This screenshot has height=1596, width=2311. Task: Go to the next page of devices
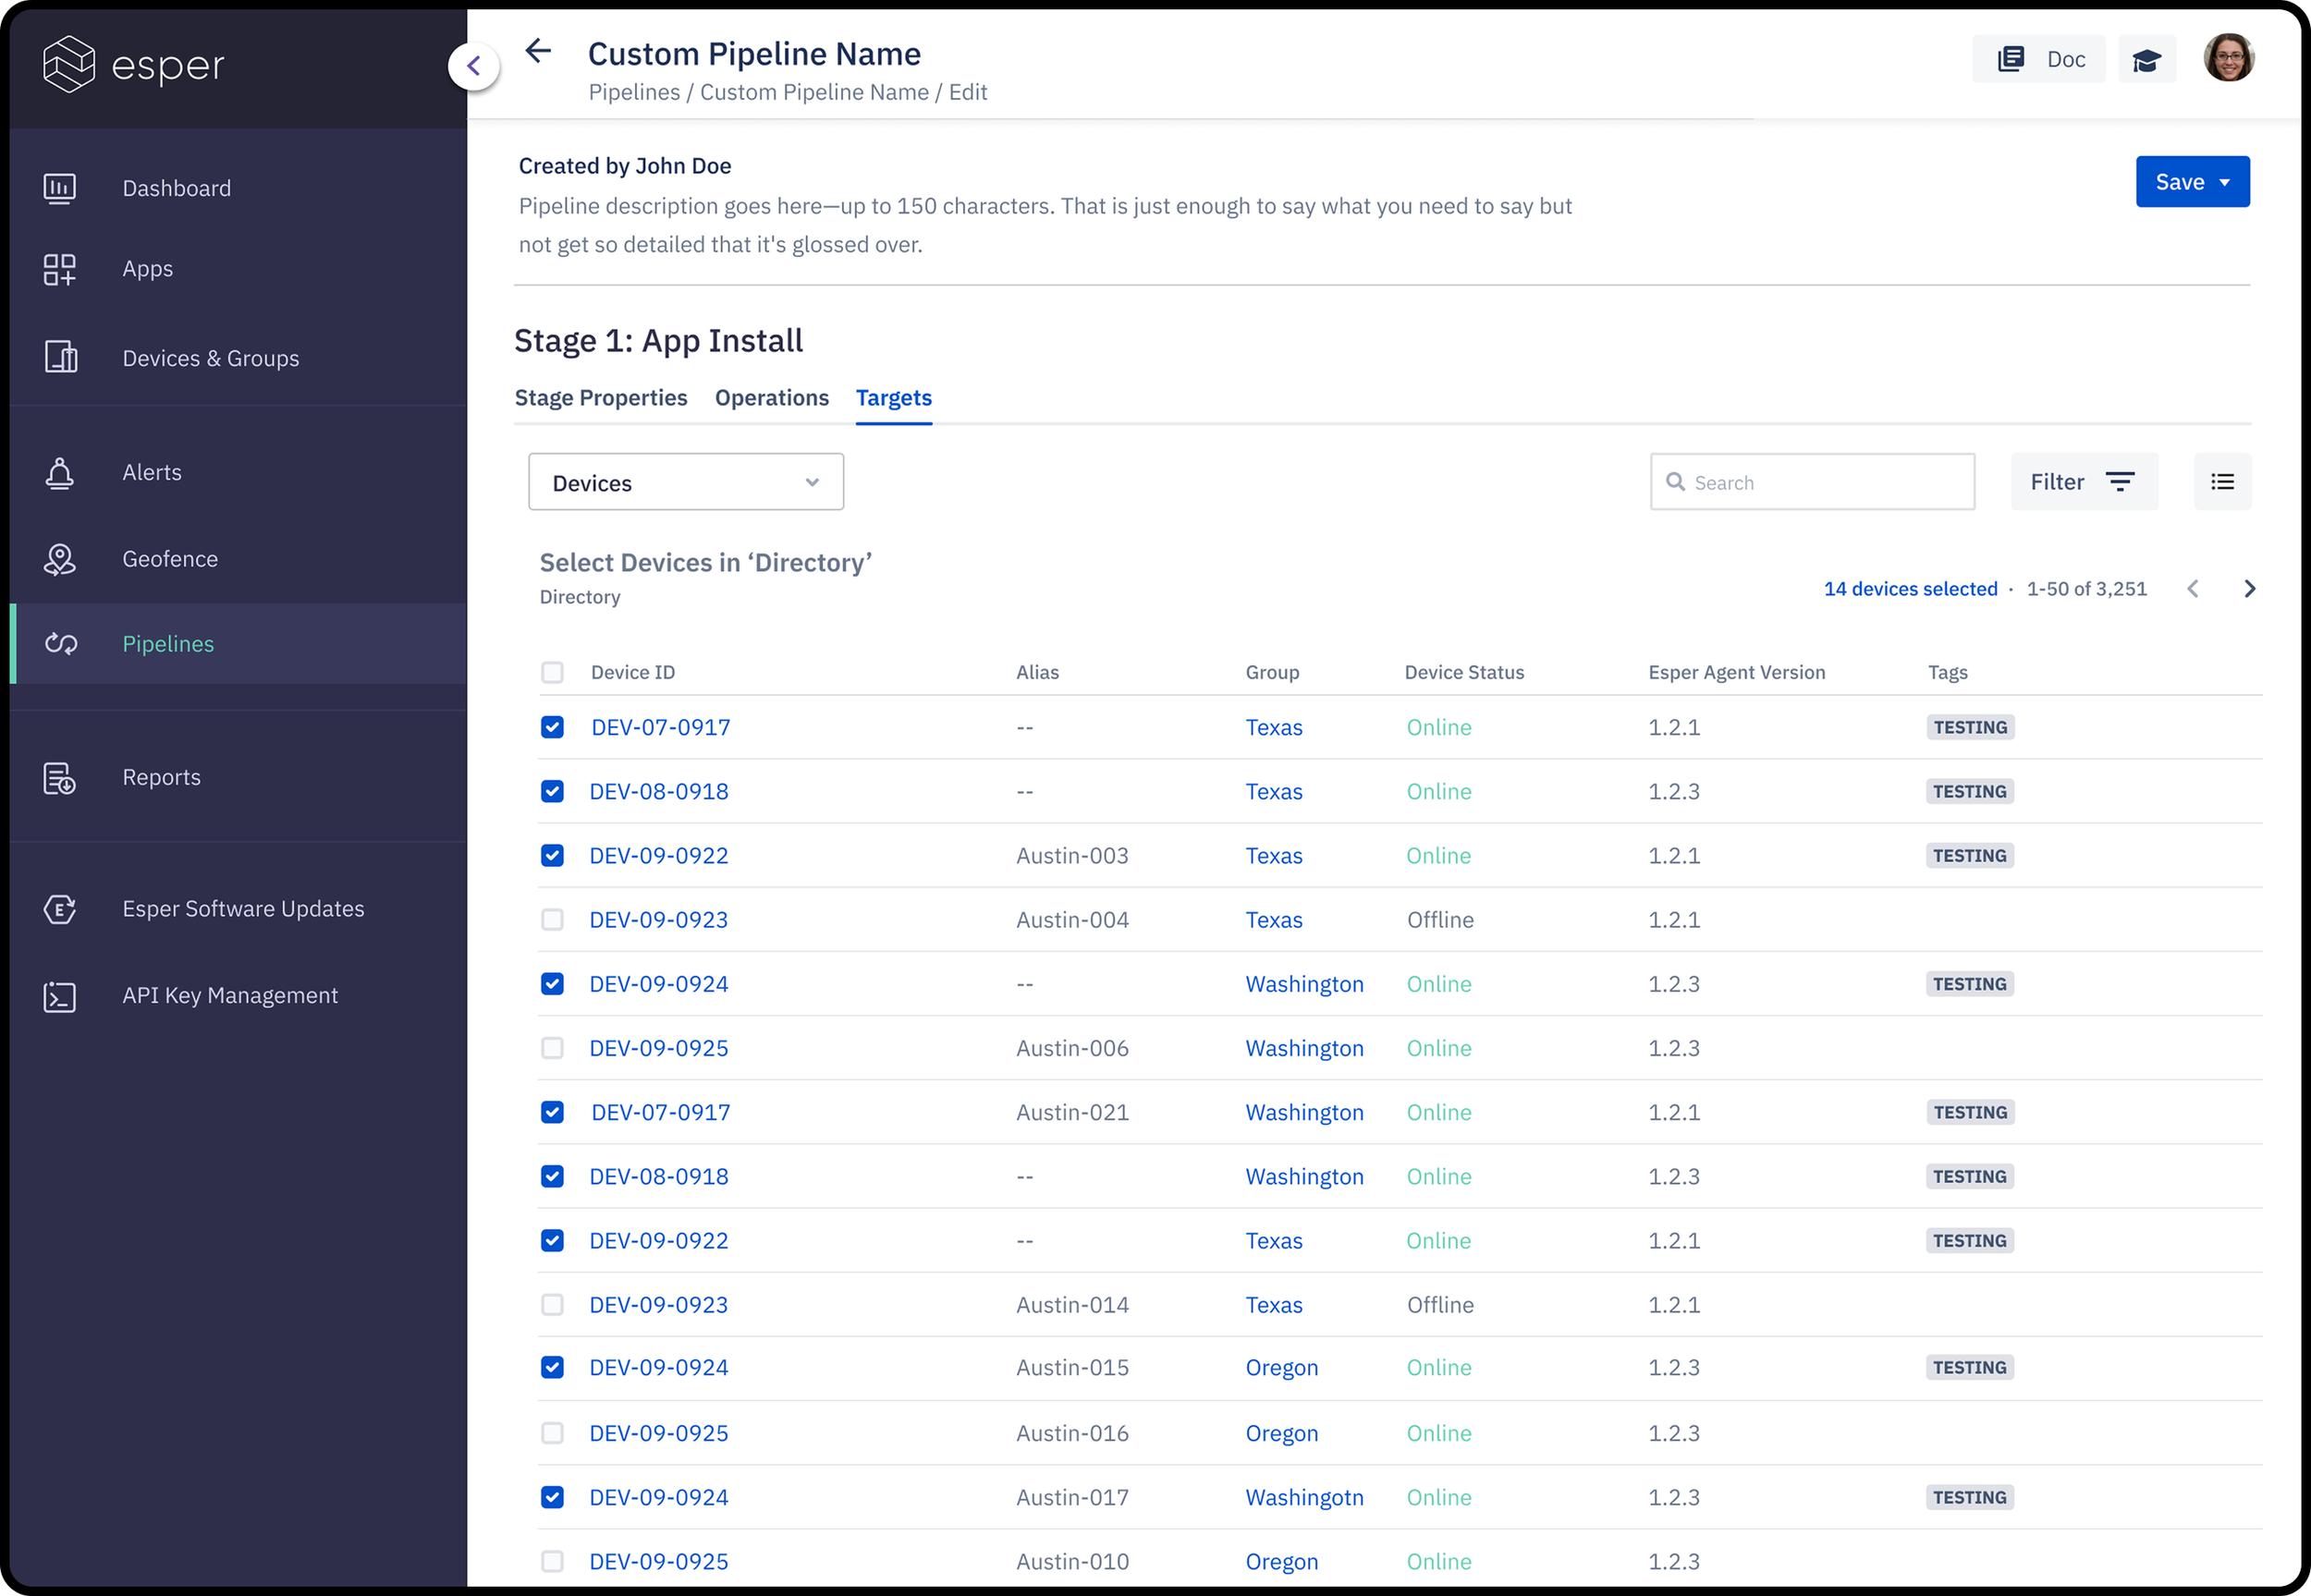(2249, 589)
